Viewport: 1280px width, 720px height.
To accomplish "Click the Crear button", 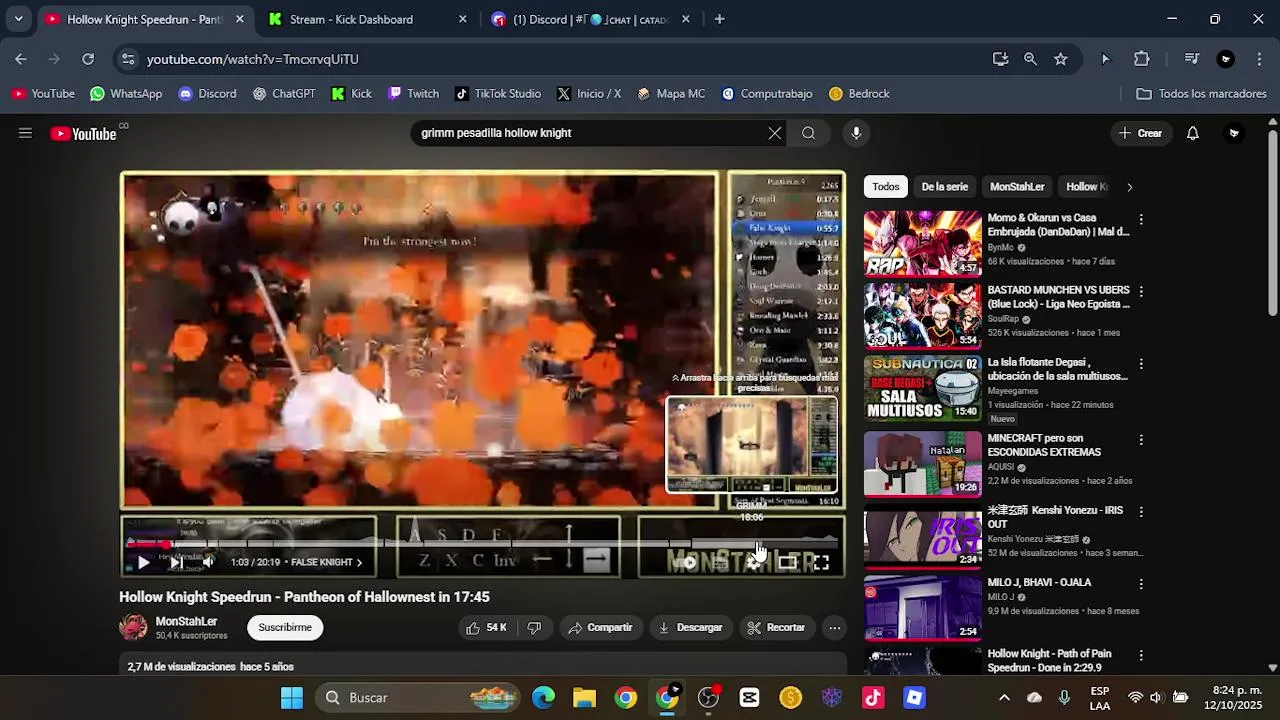I will click(1140, 133).
